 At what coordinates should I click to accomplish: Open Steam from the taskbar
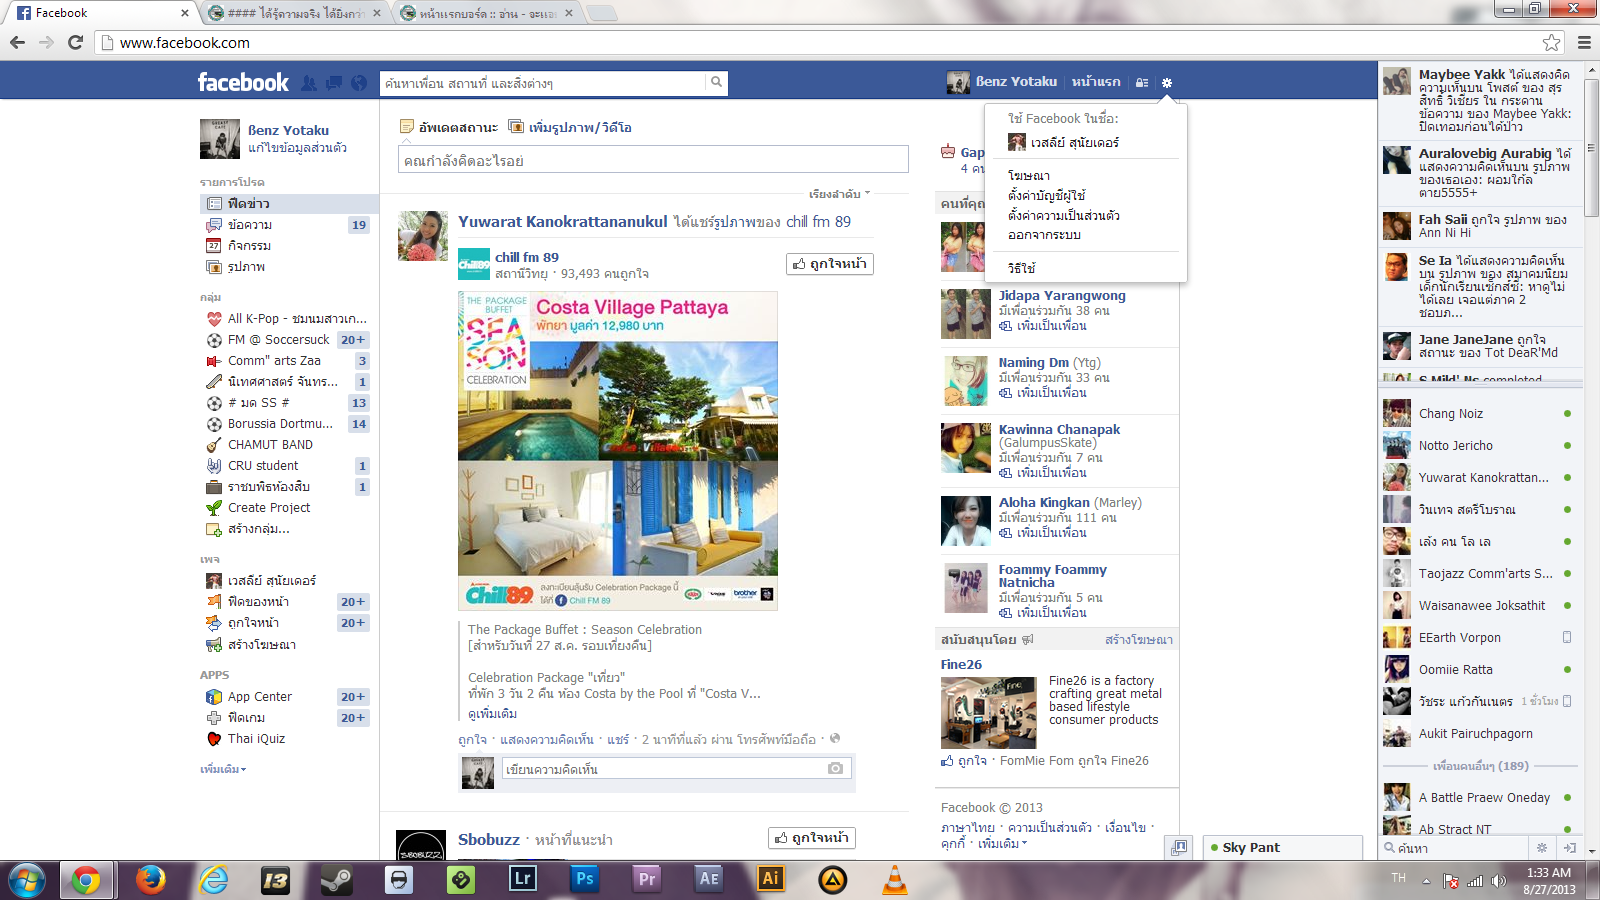point(336,880)
